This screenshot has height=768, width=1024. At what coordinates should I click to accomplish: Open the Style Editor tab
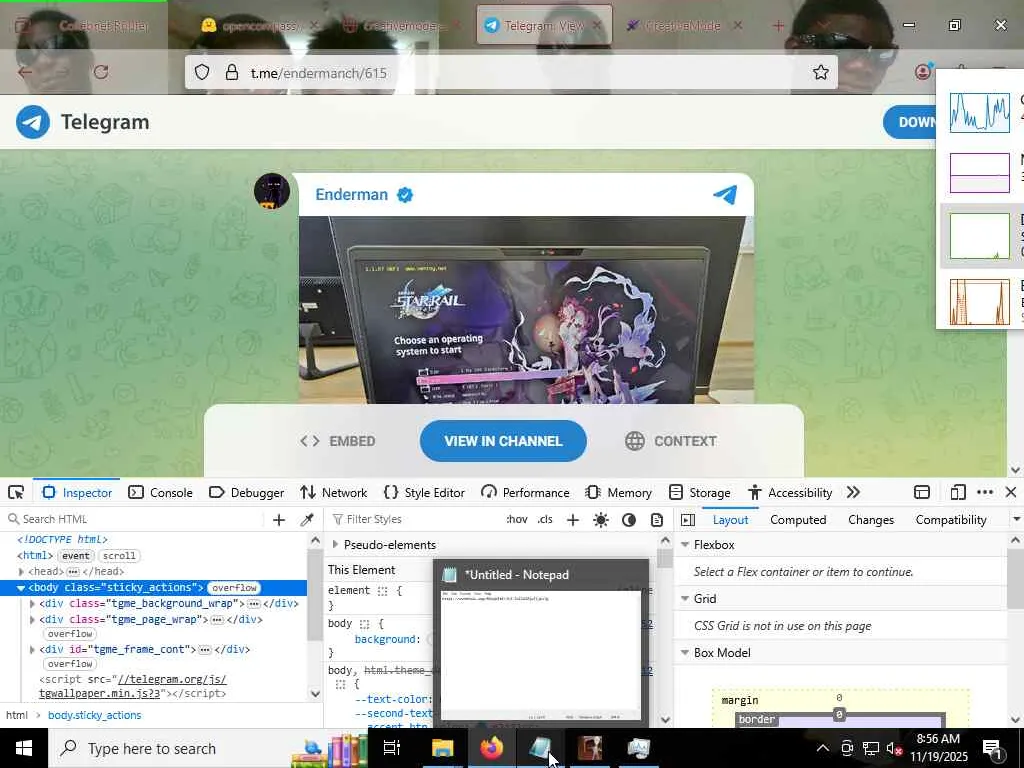coord(424,492)
